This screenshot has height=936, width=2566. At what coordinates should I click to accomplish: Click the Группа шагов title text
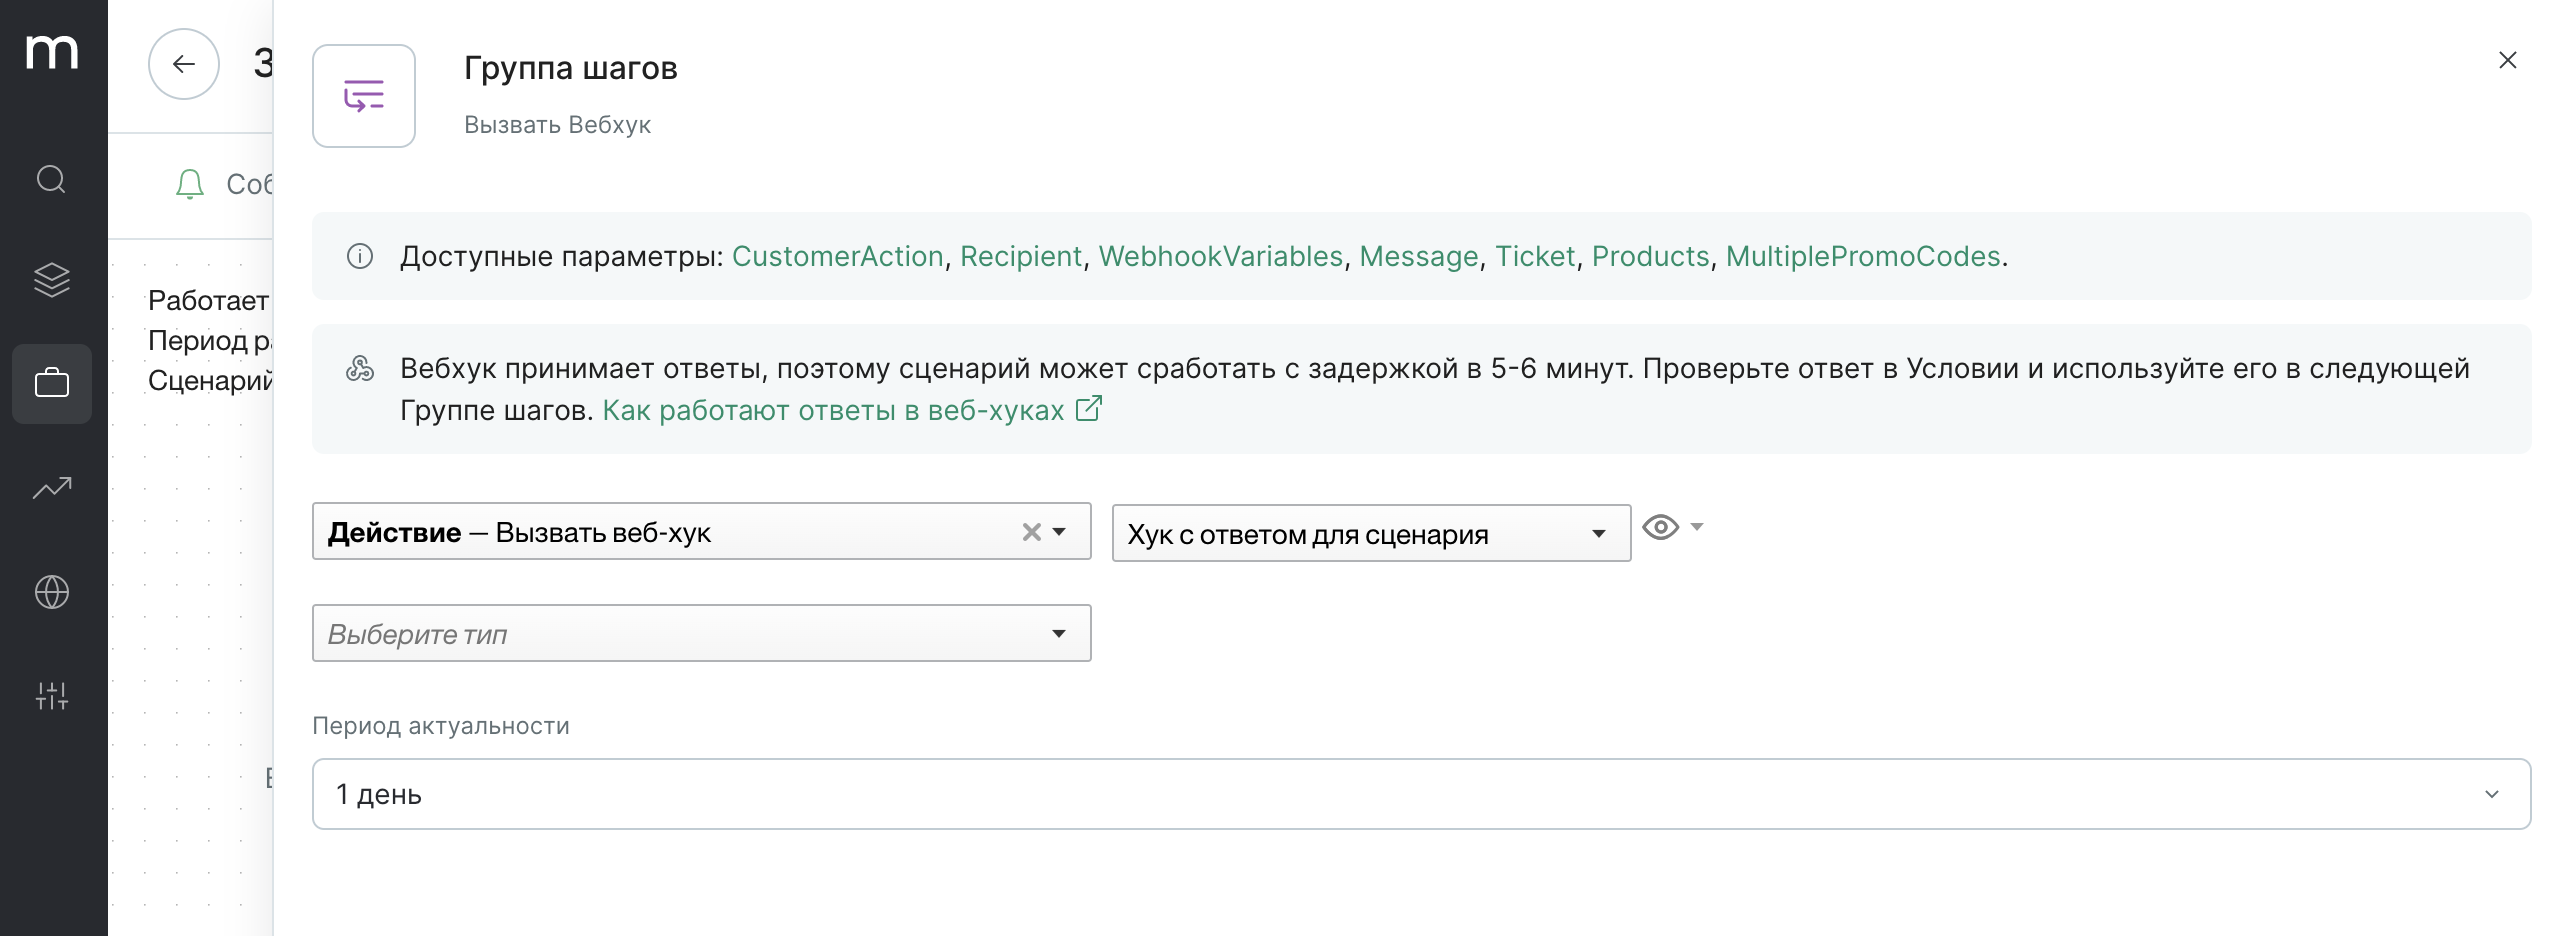tap(571, 68)
